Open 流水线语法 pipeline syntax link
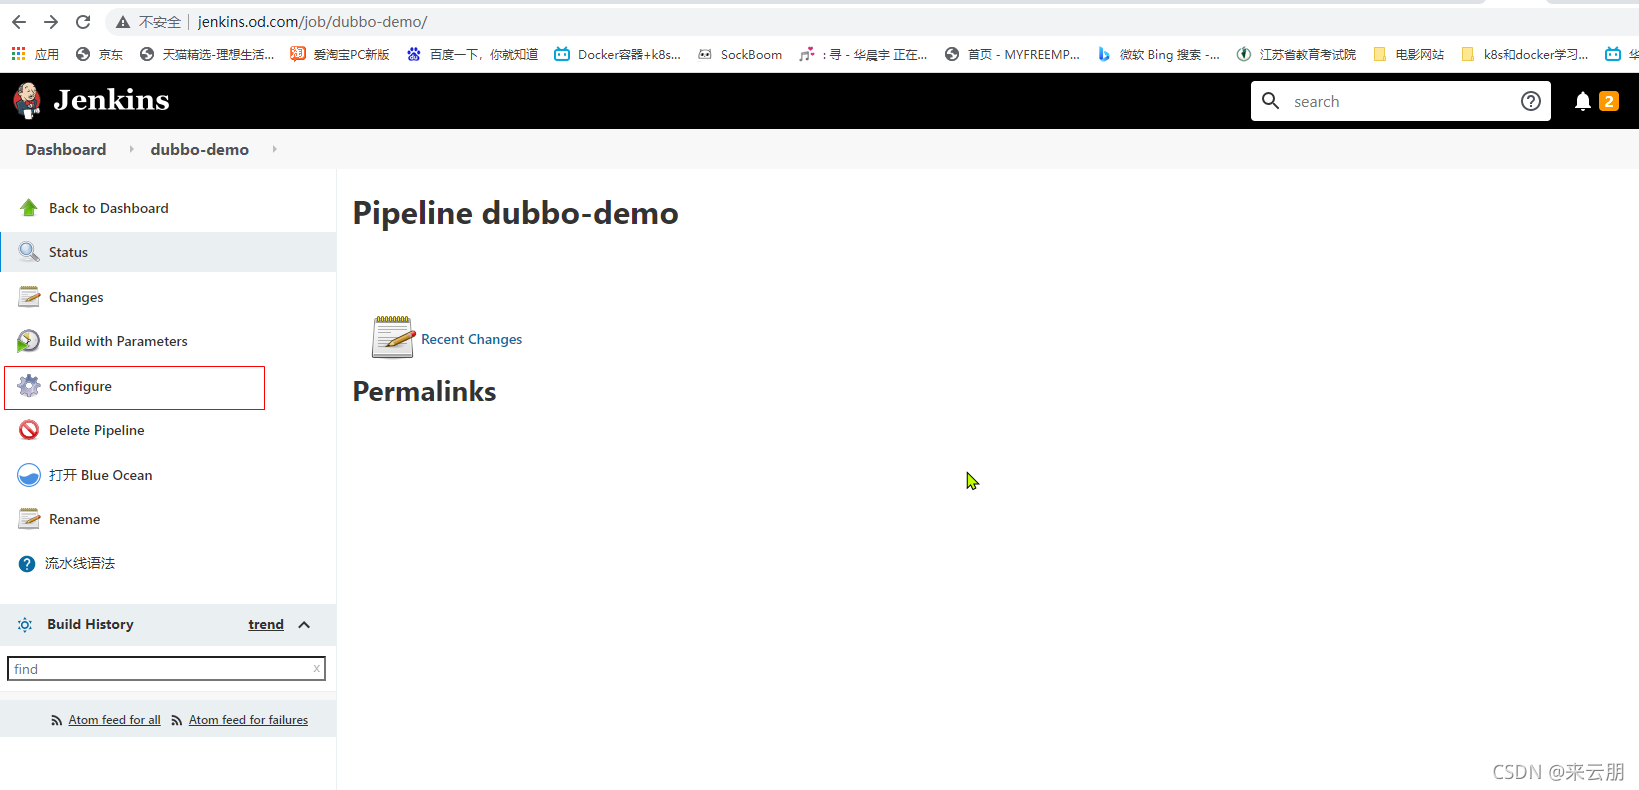Screen dimensions: 1639x790 [80, 564]
